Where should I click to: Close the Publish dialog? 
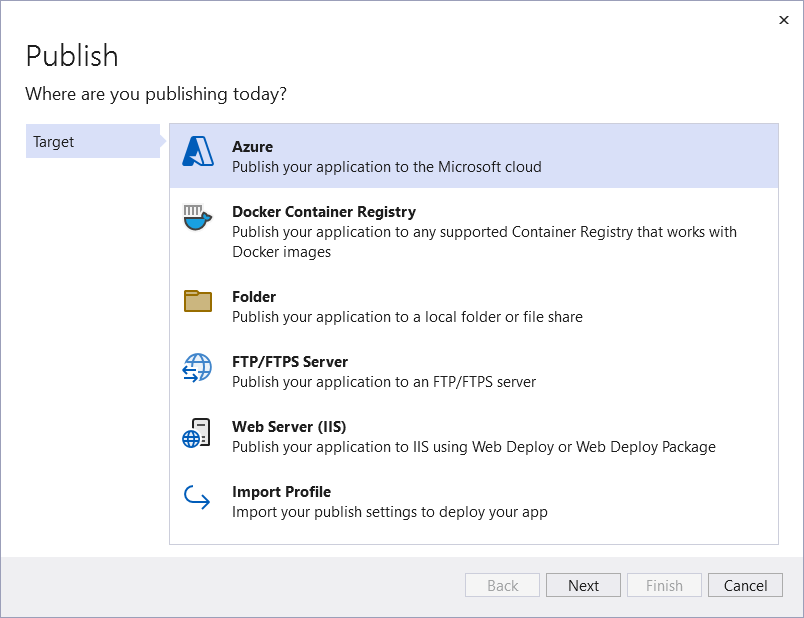click(x=783, y=20)
